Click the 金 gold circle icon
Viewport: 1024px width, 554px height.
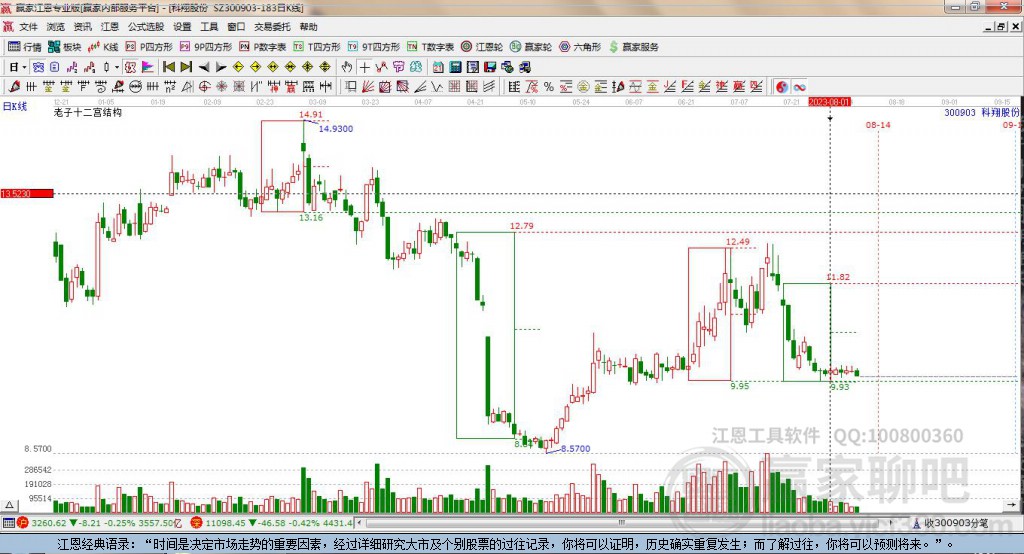pos(583,86)
